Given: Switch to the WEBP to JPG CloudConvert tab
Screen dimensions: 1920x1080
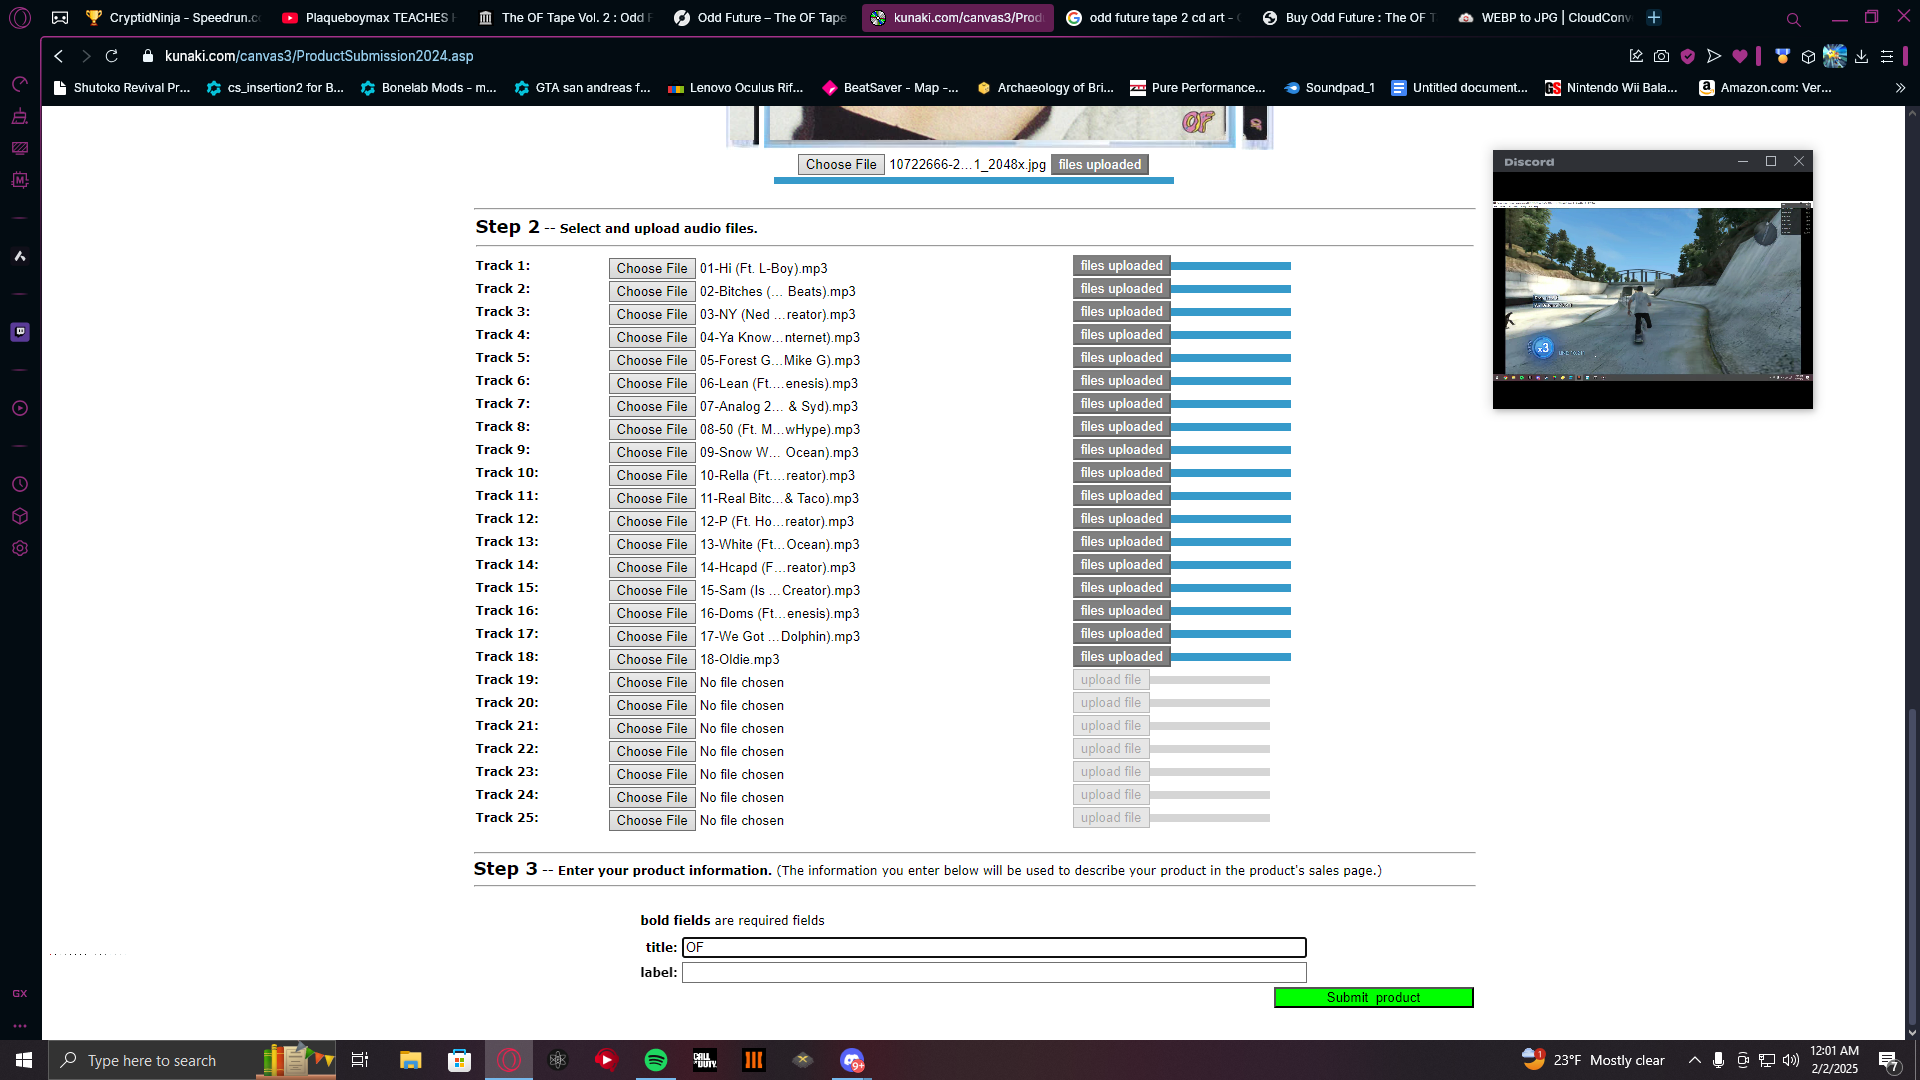Looking at the screenshot, I should click(x=1546, y=18).
